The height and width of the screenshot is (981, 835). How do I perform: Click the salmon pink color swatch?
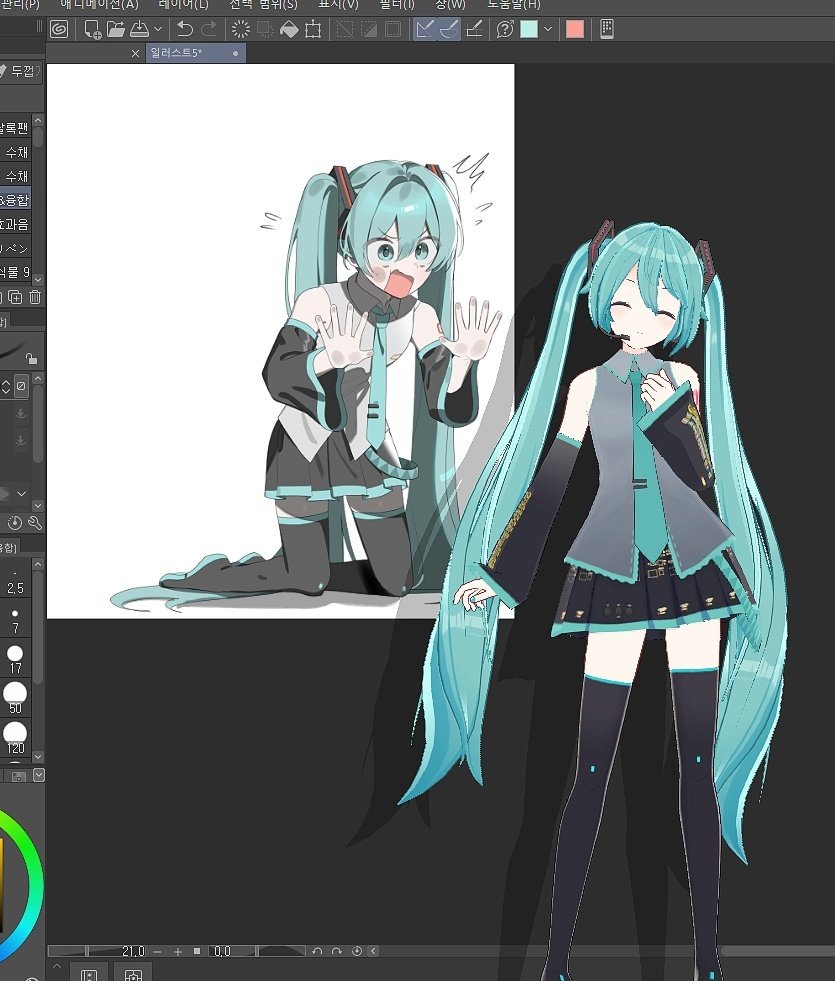575,29
